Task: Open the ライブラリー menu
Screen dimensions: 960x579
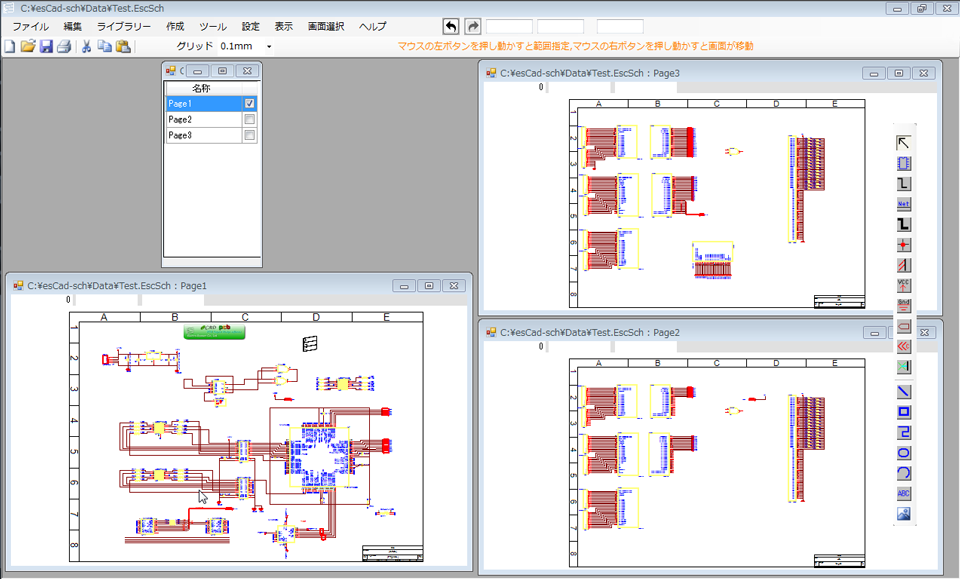Action: [124, 26]
